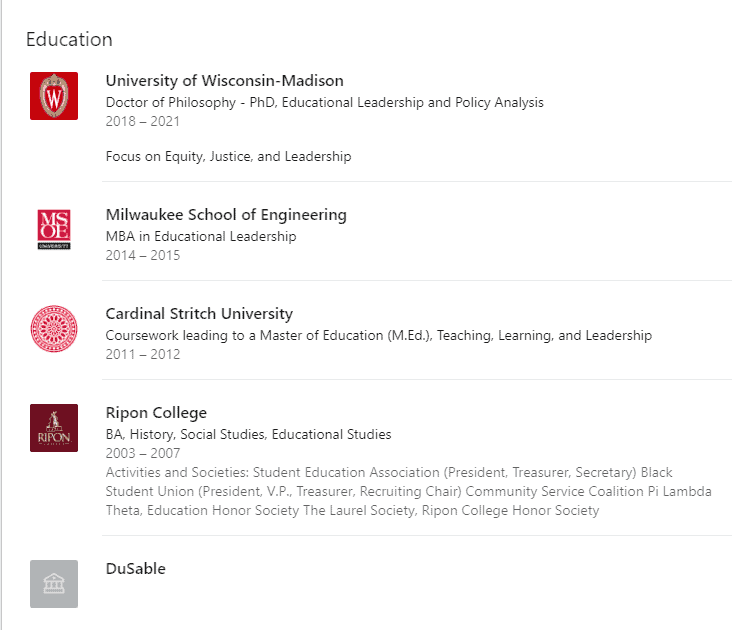This screenshot has width=732, height=630.
Task: Click the Education section heading
Action: tap(69, 39)
